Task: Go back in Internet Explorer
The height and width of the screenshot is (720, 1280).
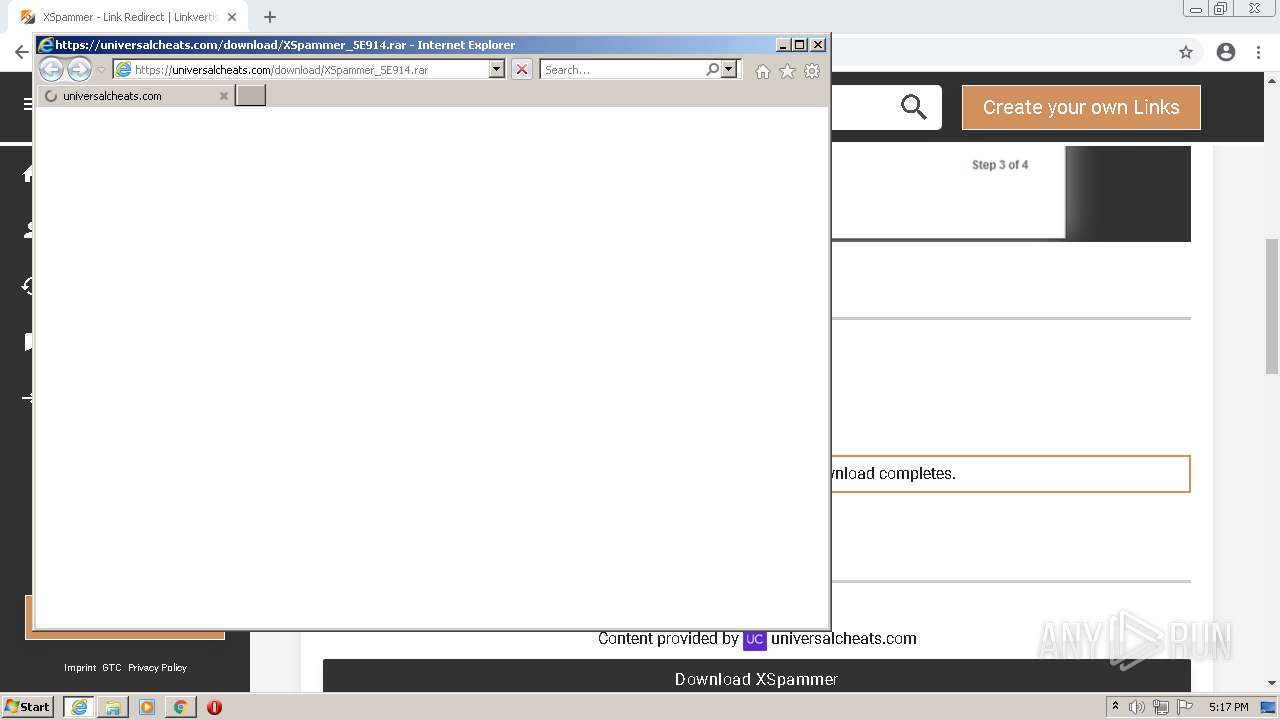Action: point(51,69)
